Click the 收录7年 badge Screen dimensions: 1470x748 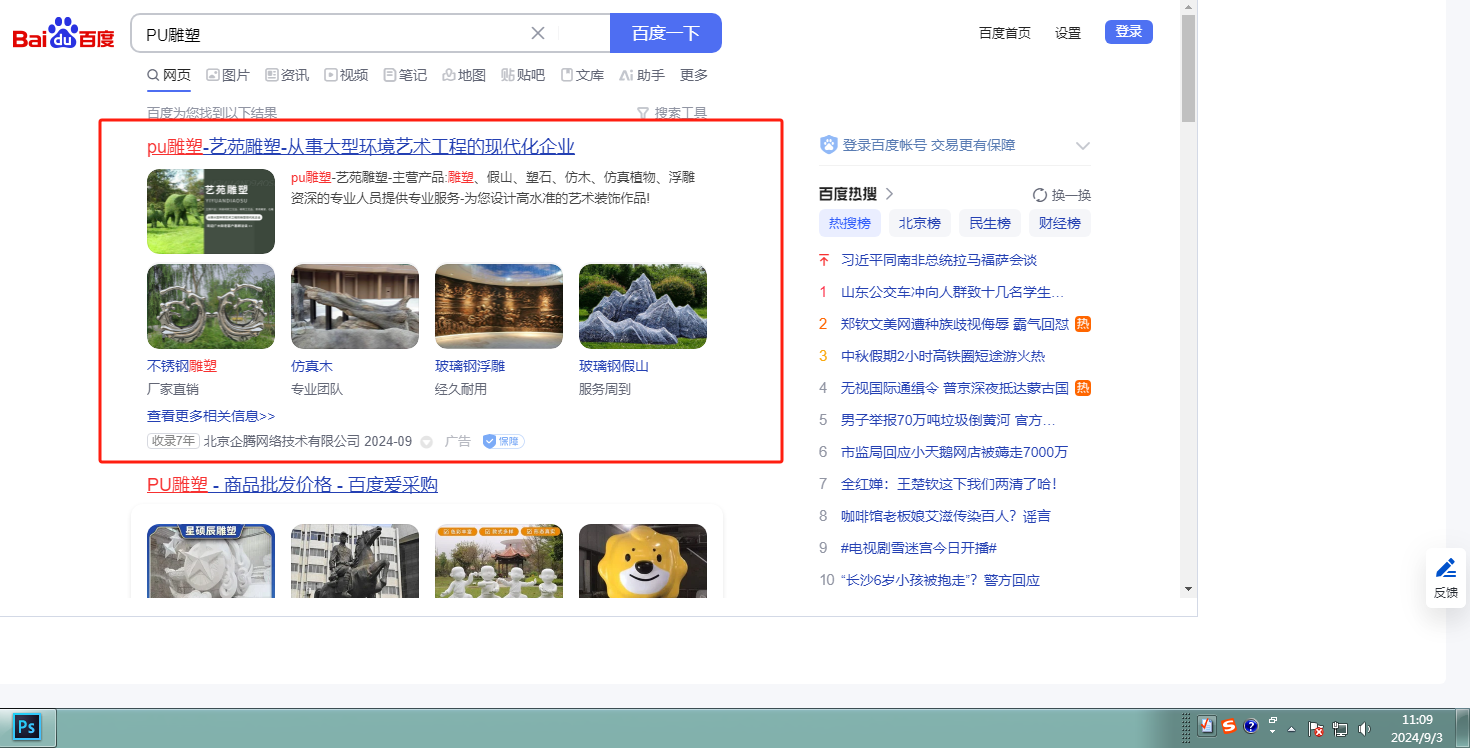pos(173,441)
